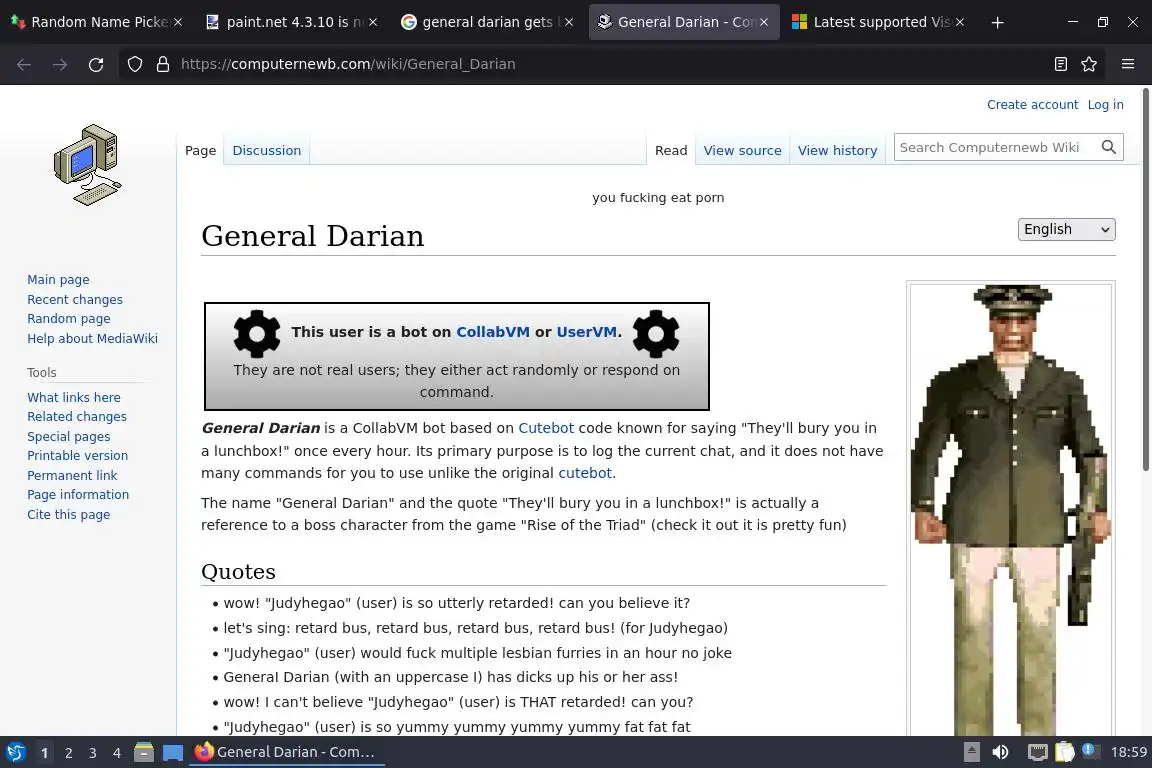Close the Random Name Picker tab
This screenshot has height=768, width=1152.
(178, 23)
